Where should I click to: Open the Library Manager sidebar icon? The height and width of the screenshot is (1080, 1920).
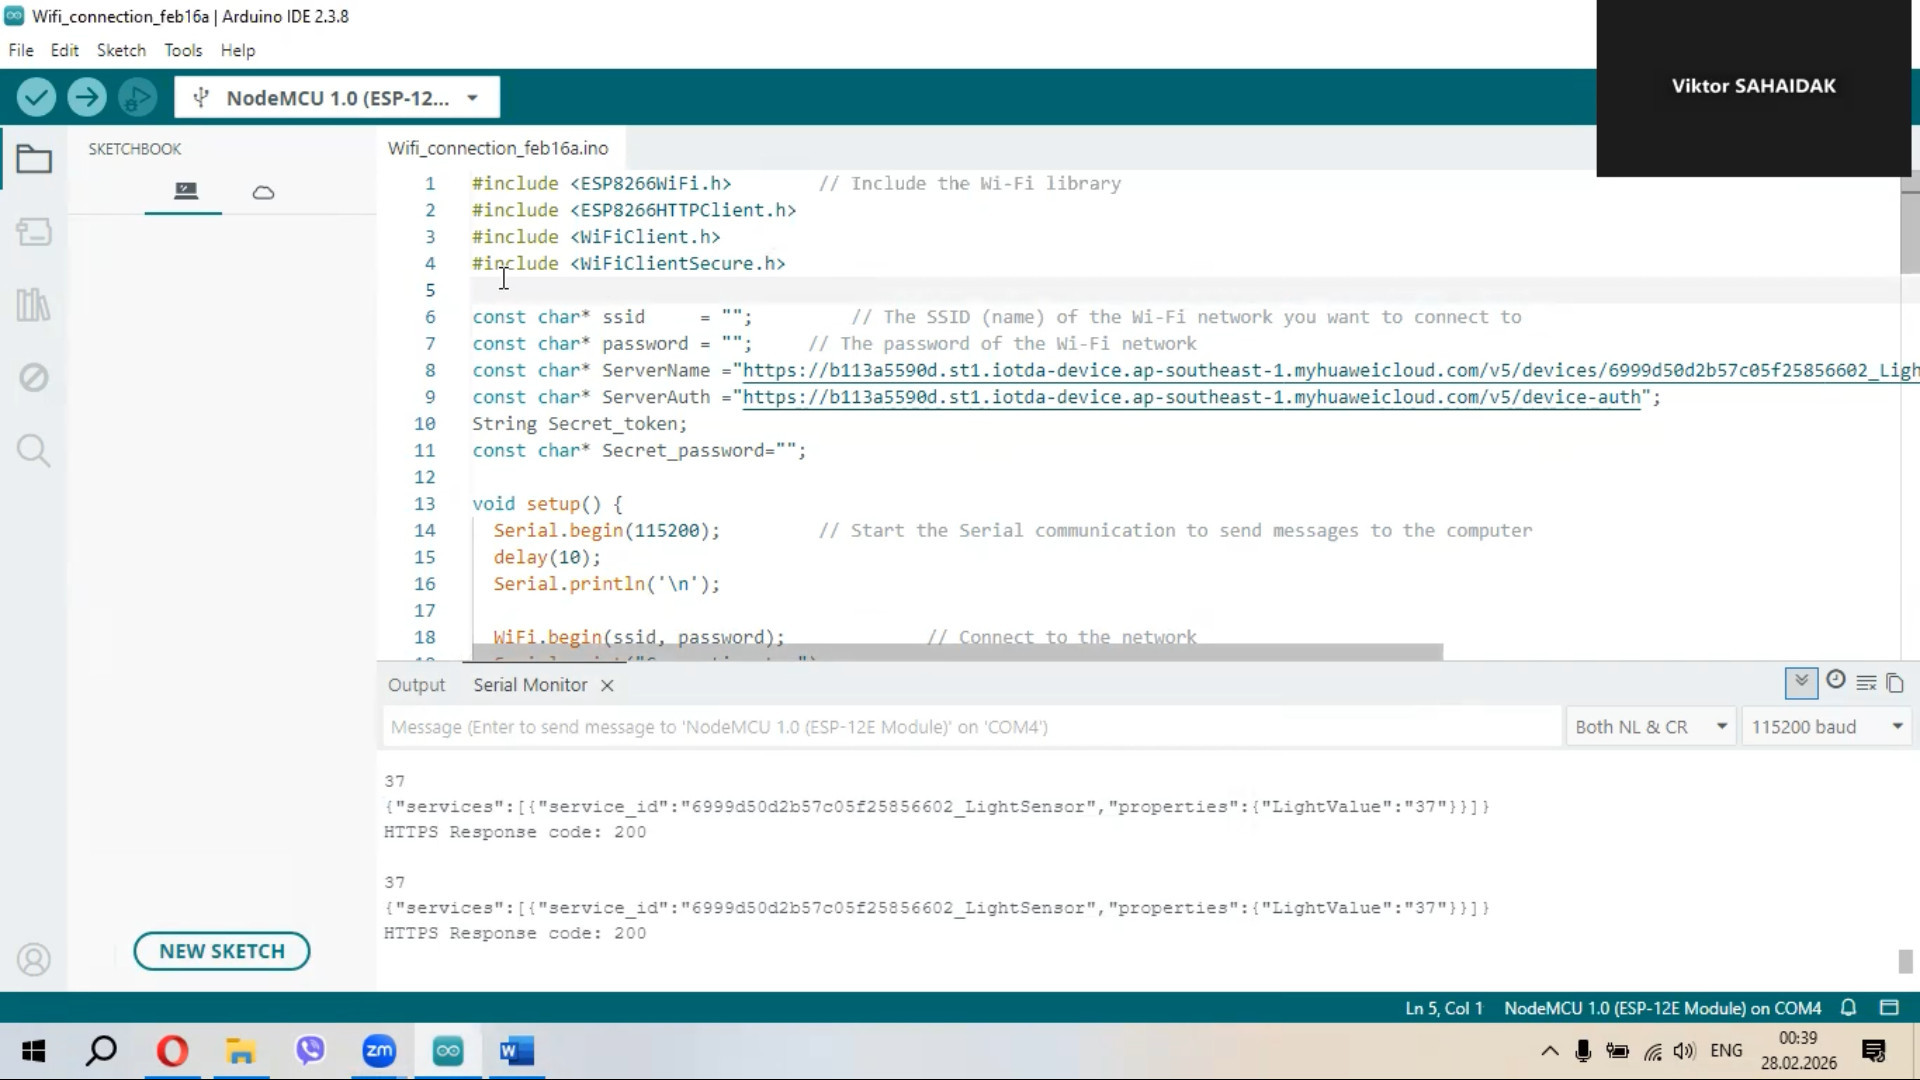pos(34,305)
